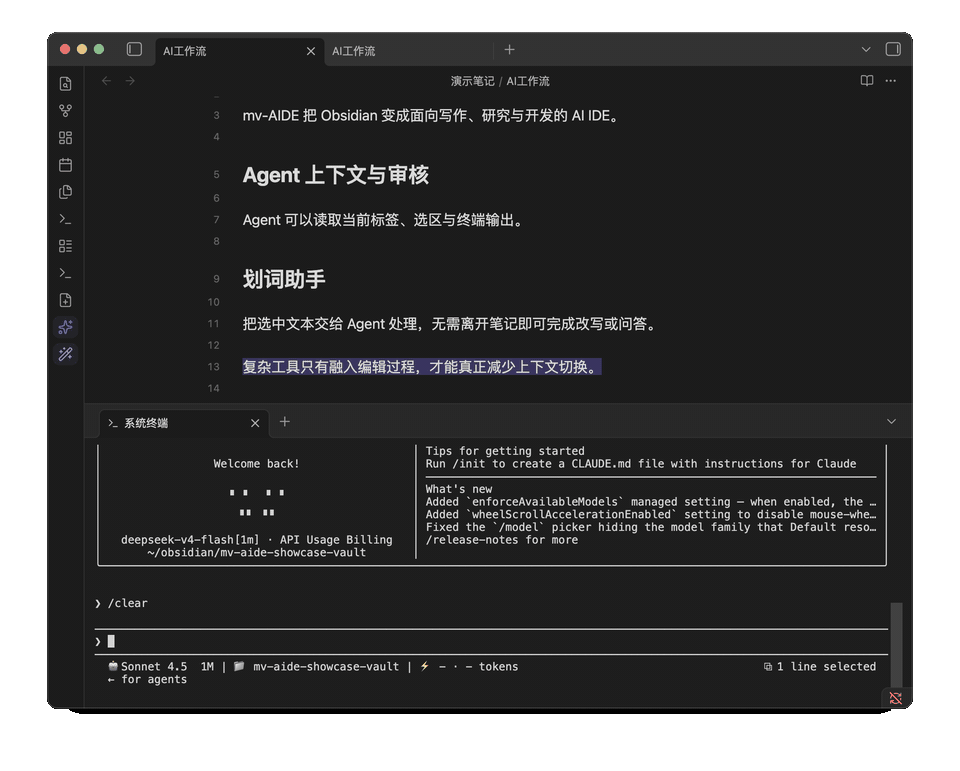960x771 pixels.
Task: Close the 系统终端 terminal tab
Action: (255, 423)
